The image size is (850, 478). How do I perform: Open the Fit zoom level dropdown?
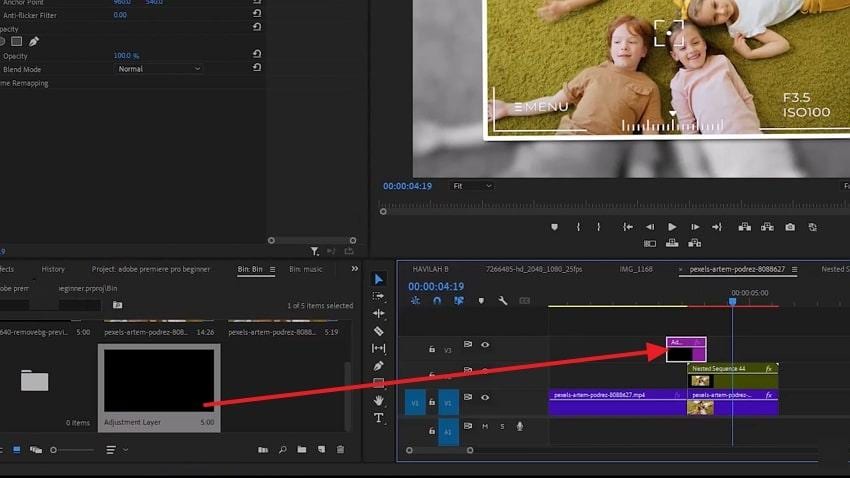(x=472, y=186)
